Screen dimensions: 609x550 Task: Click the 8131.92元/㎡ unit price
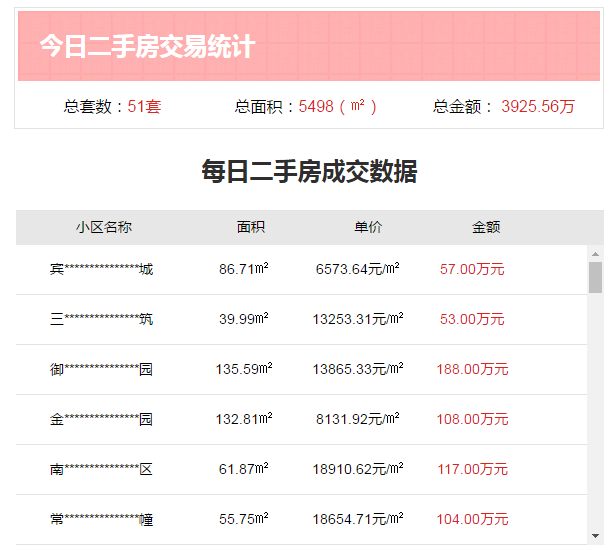[x=357, y=419]
